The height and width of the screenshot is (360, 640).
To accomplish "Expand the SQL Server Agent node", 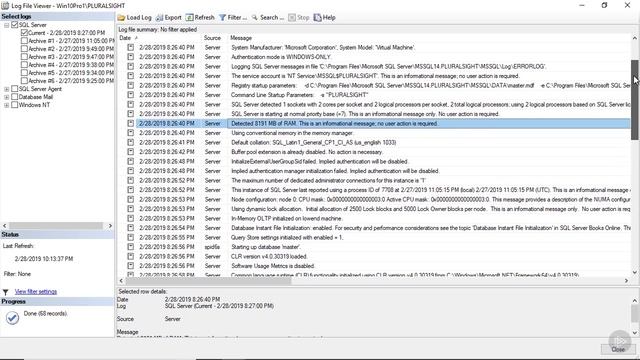I will click(7, 89).
